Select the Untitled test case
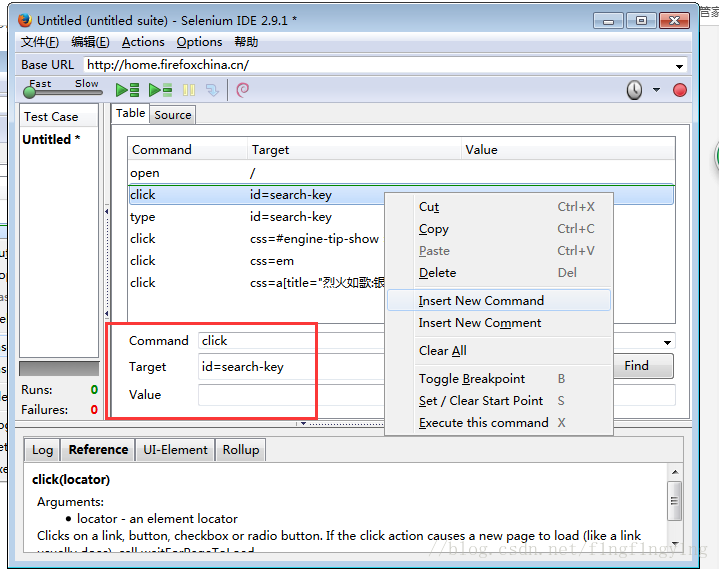 tap(51, 139)
